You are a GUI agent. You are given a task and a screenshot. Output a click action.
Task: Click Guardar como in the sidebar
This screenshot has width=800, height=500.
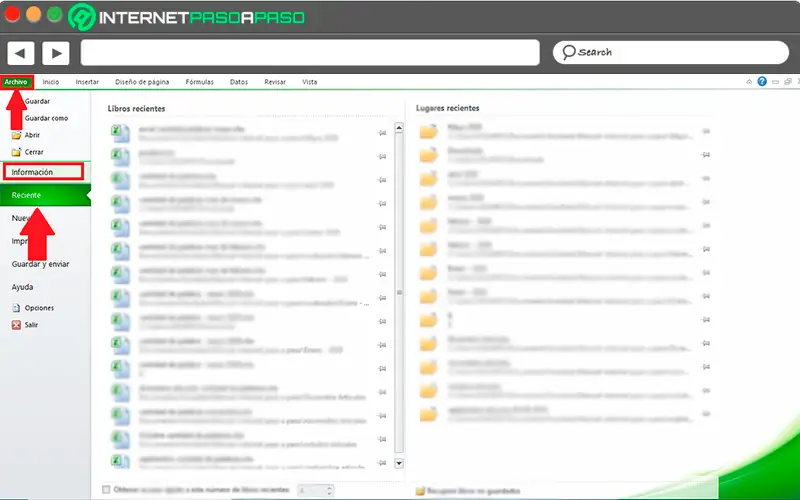coord(46,118)
